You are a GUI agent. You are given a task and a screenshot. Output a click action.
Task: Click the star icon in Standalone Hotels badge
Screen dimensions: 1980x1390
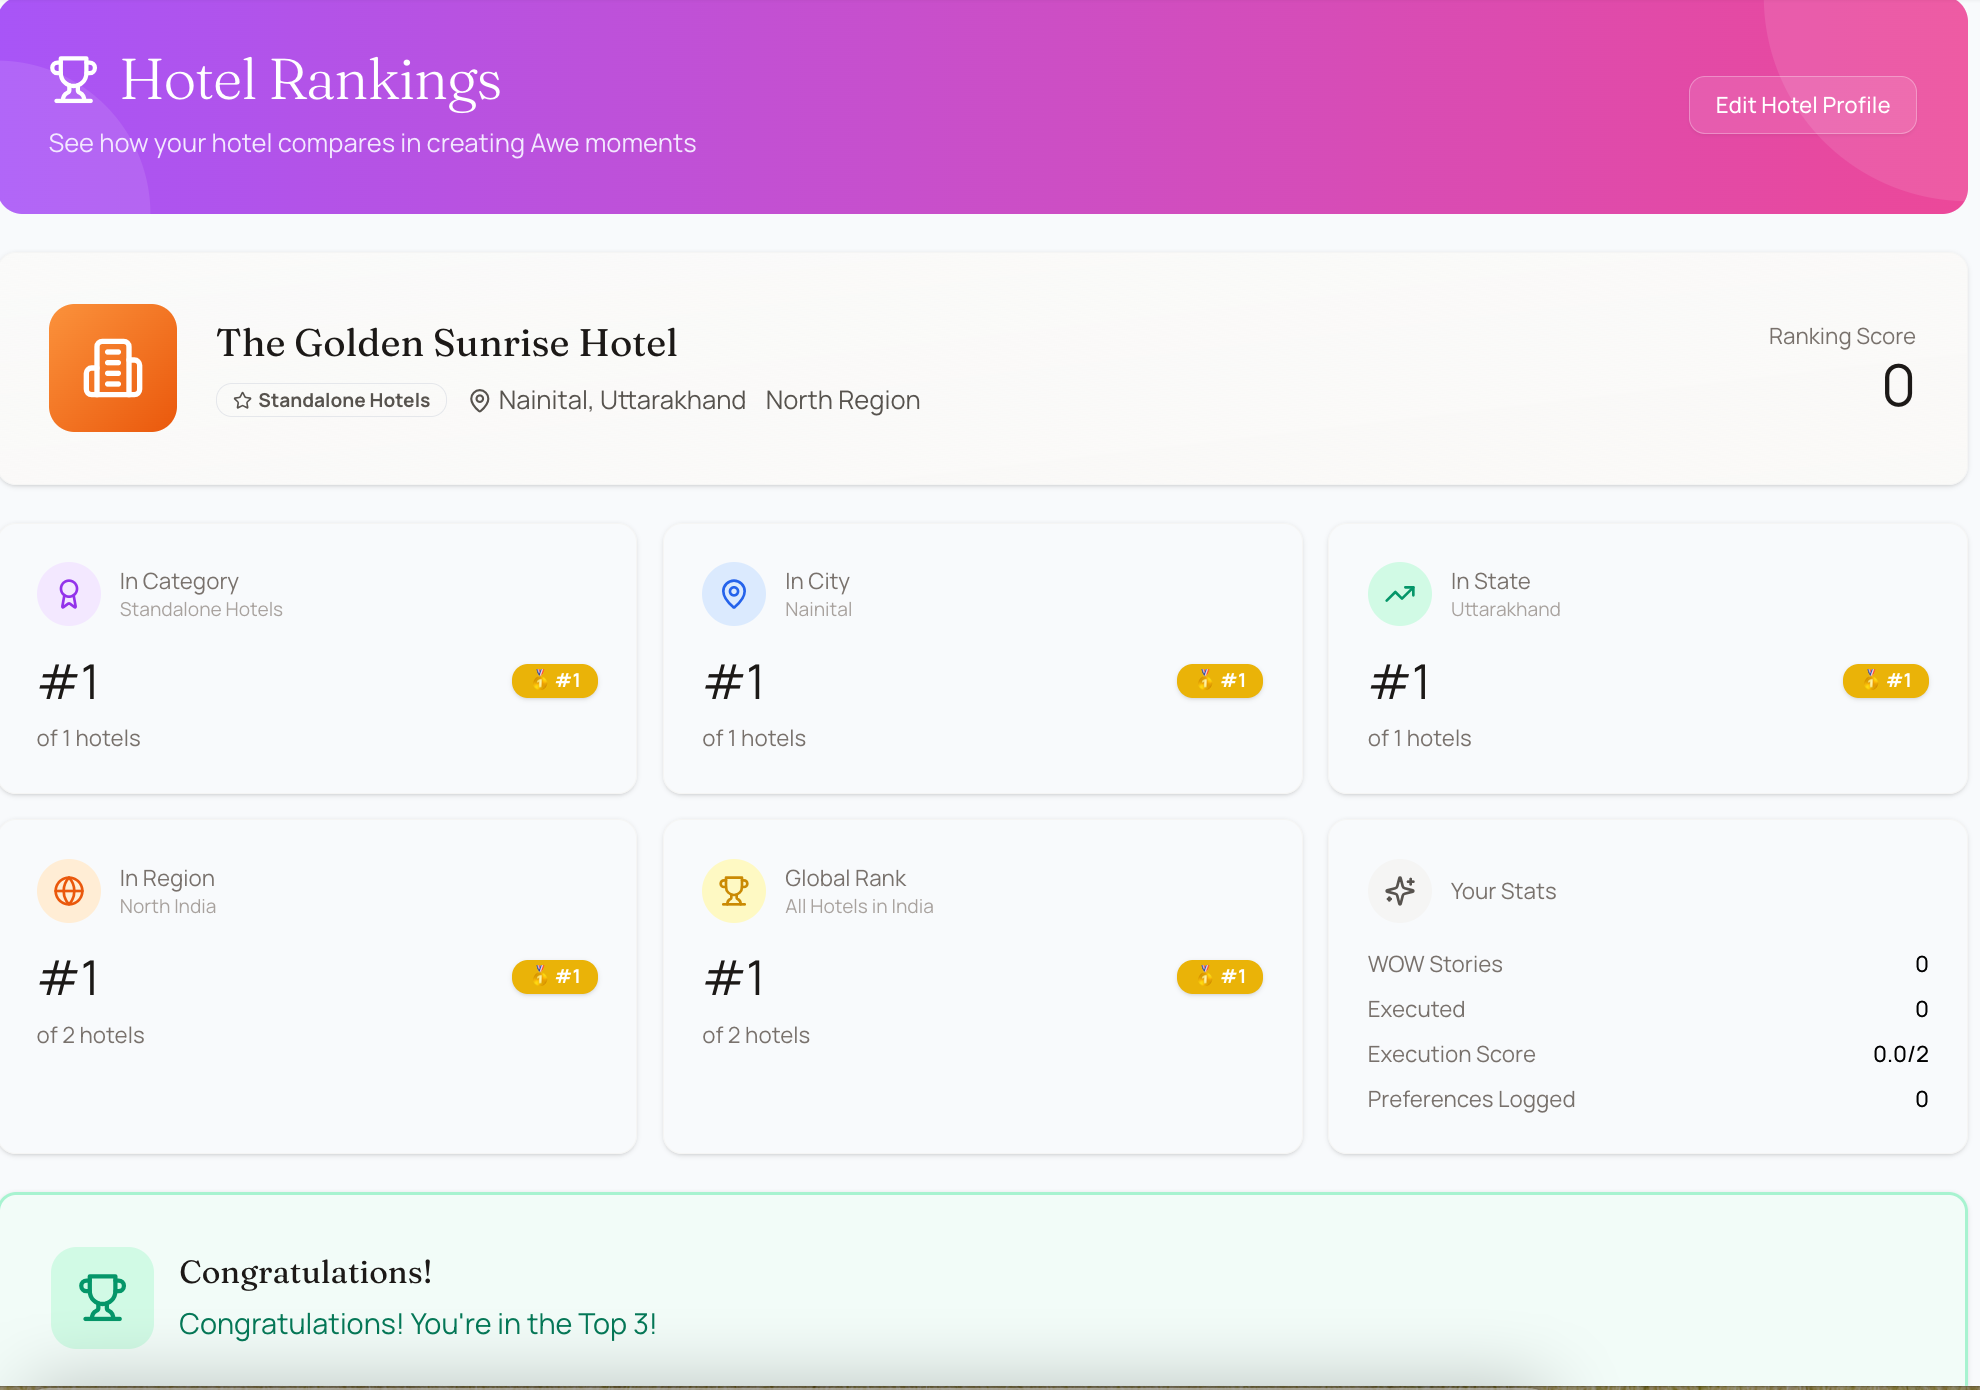click(242, 401)
